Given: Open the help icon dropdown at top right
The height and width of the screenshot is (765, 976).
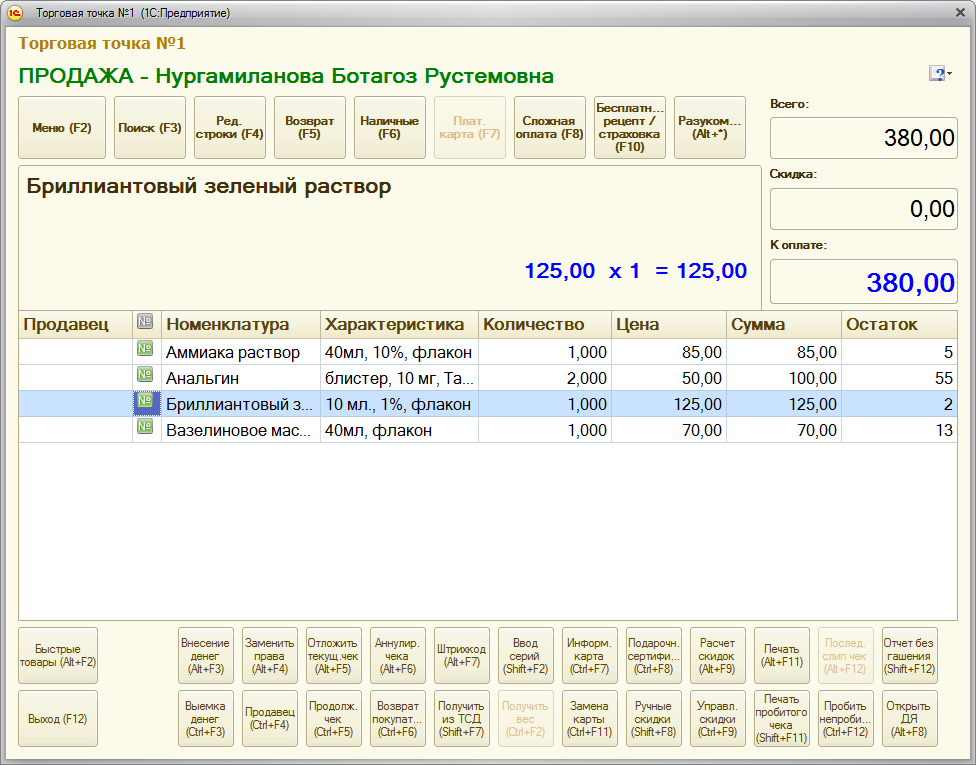Looking at the screenshot, I should click(x=940, y=74).
